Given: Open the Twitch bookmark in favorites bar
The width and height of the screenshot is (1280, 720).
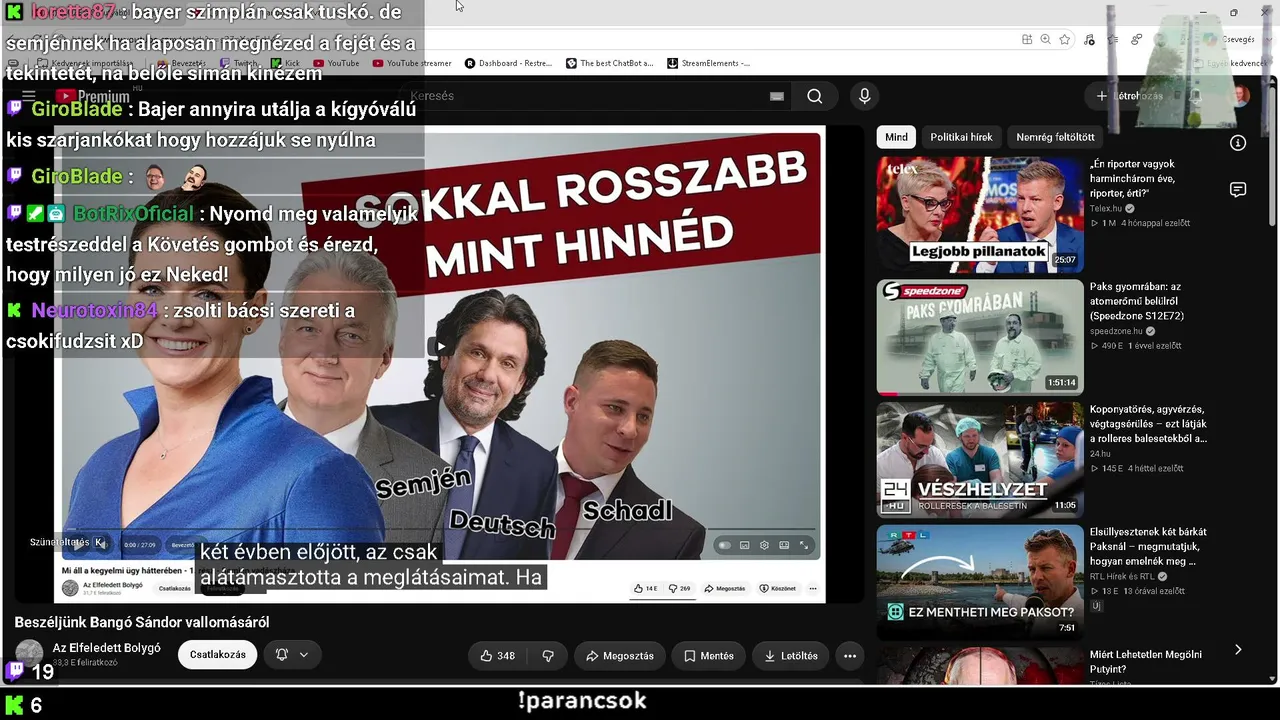Looking at the screenshot, I should pos(238,63).
